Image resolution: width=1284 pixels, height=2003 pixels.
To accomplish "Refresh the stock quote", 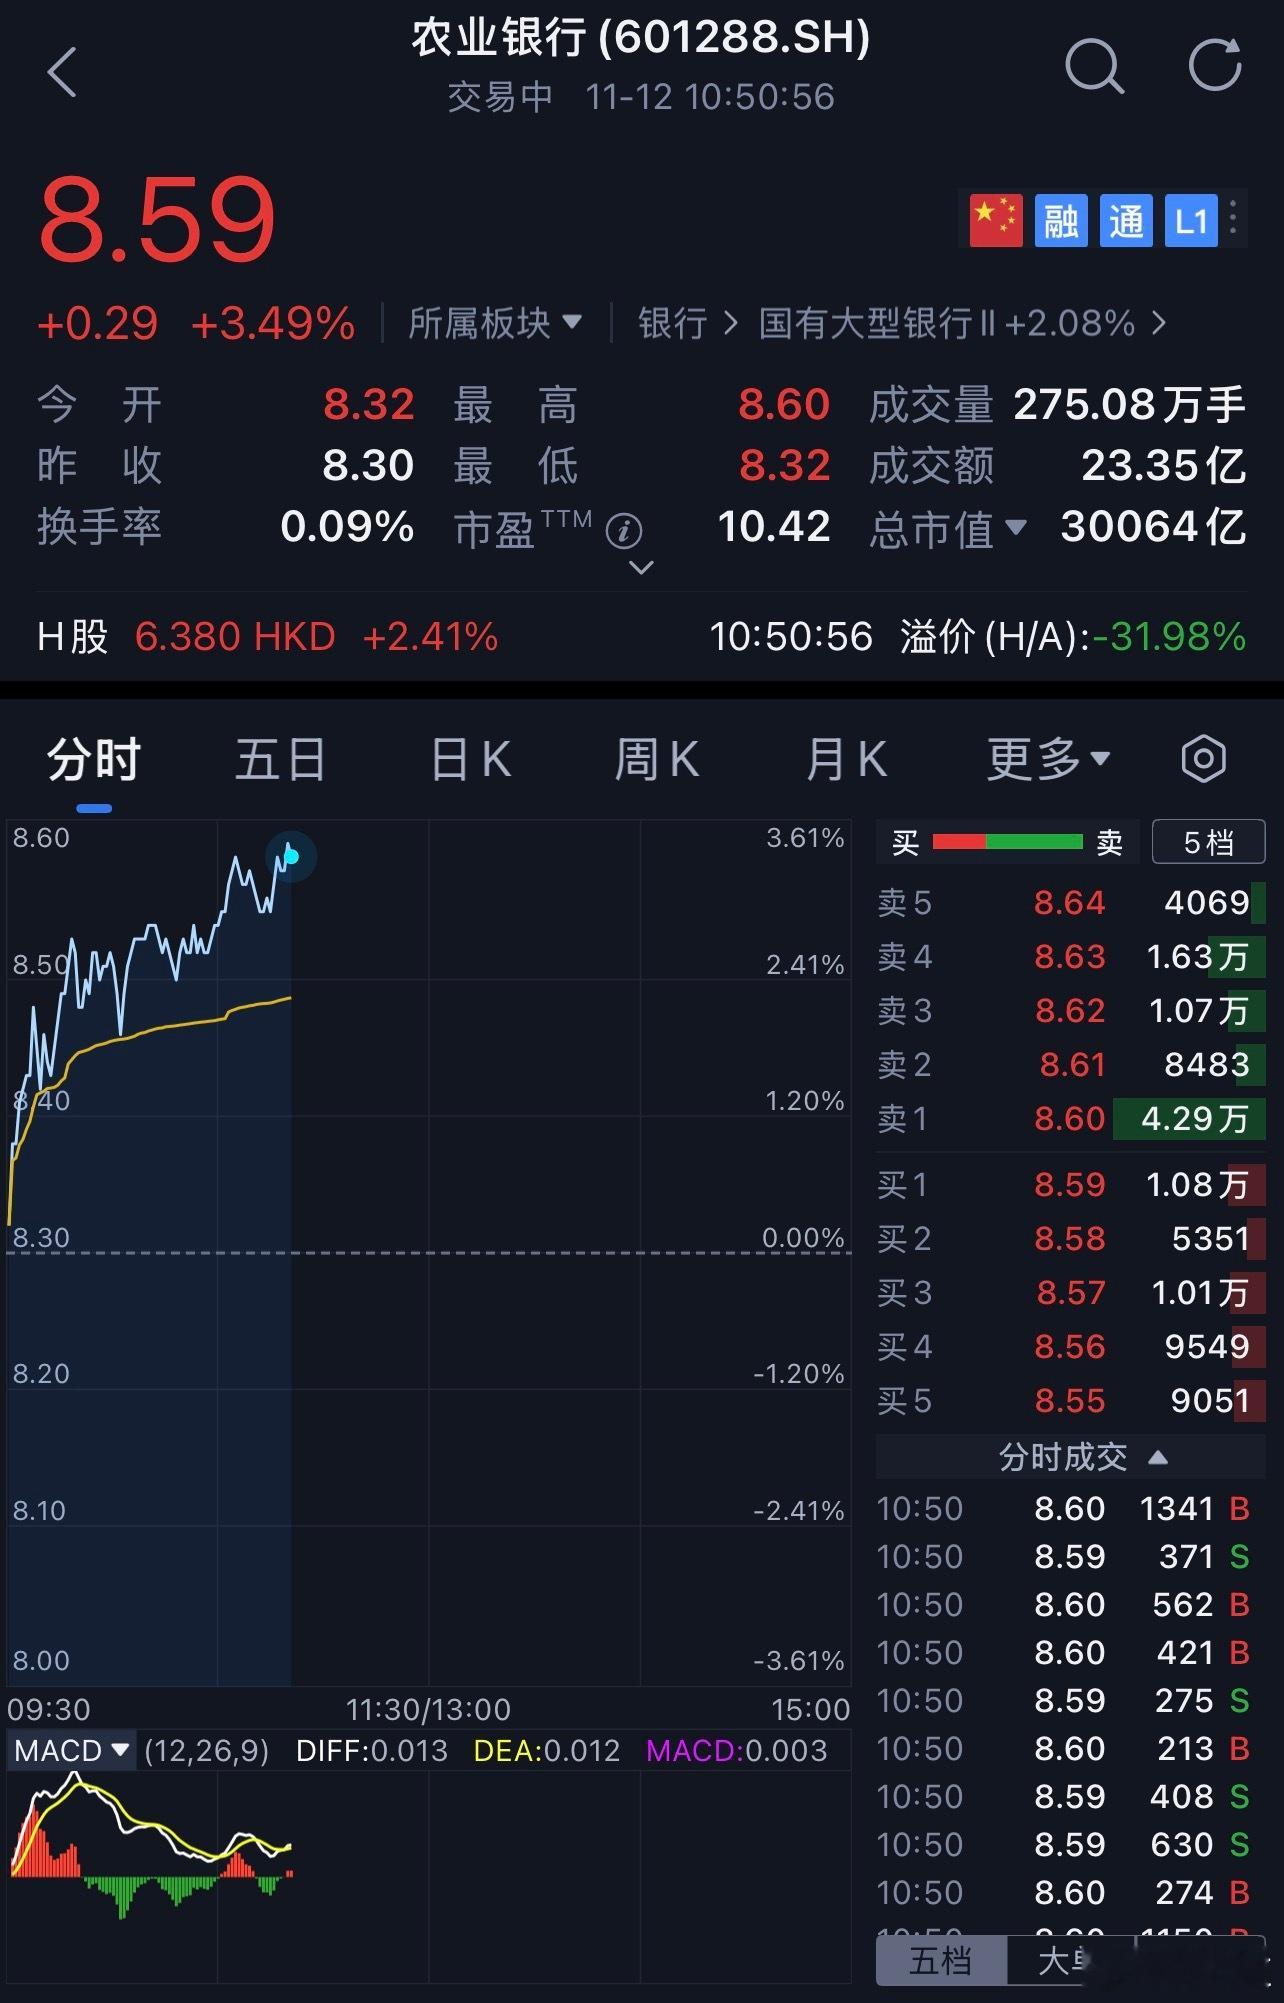I will 1215,66.
